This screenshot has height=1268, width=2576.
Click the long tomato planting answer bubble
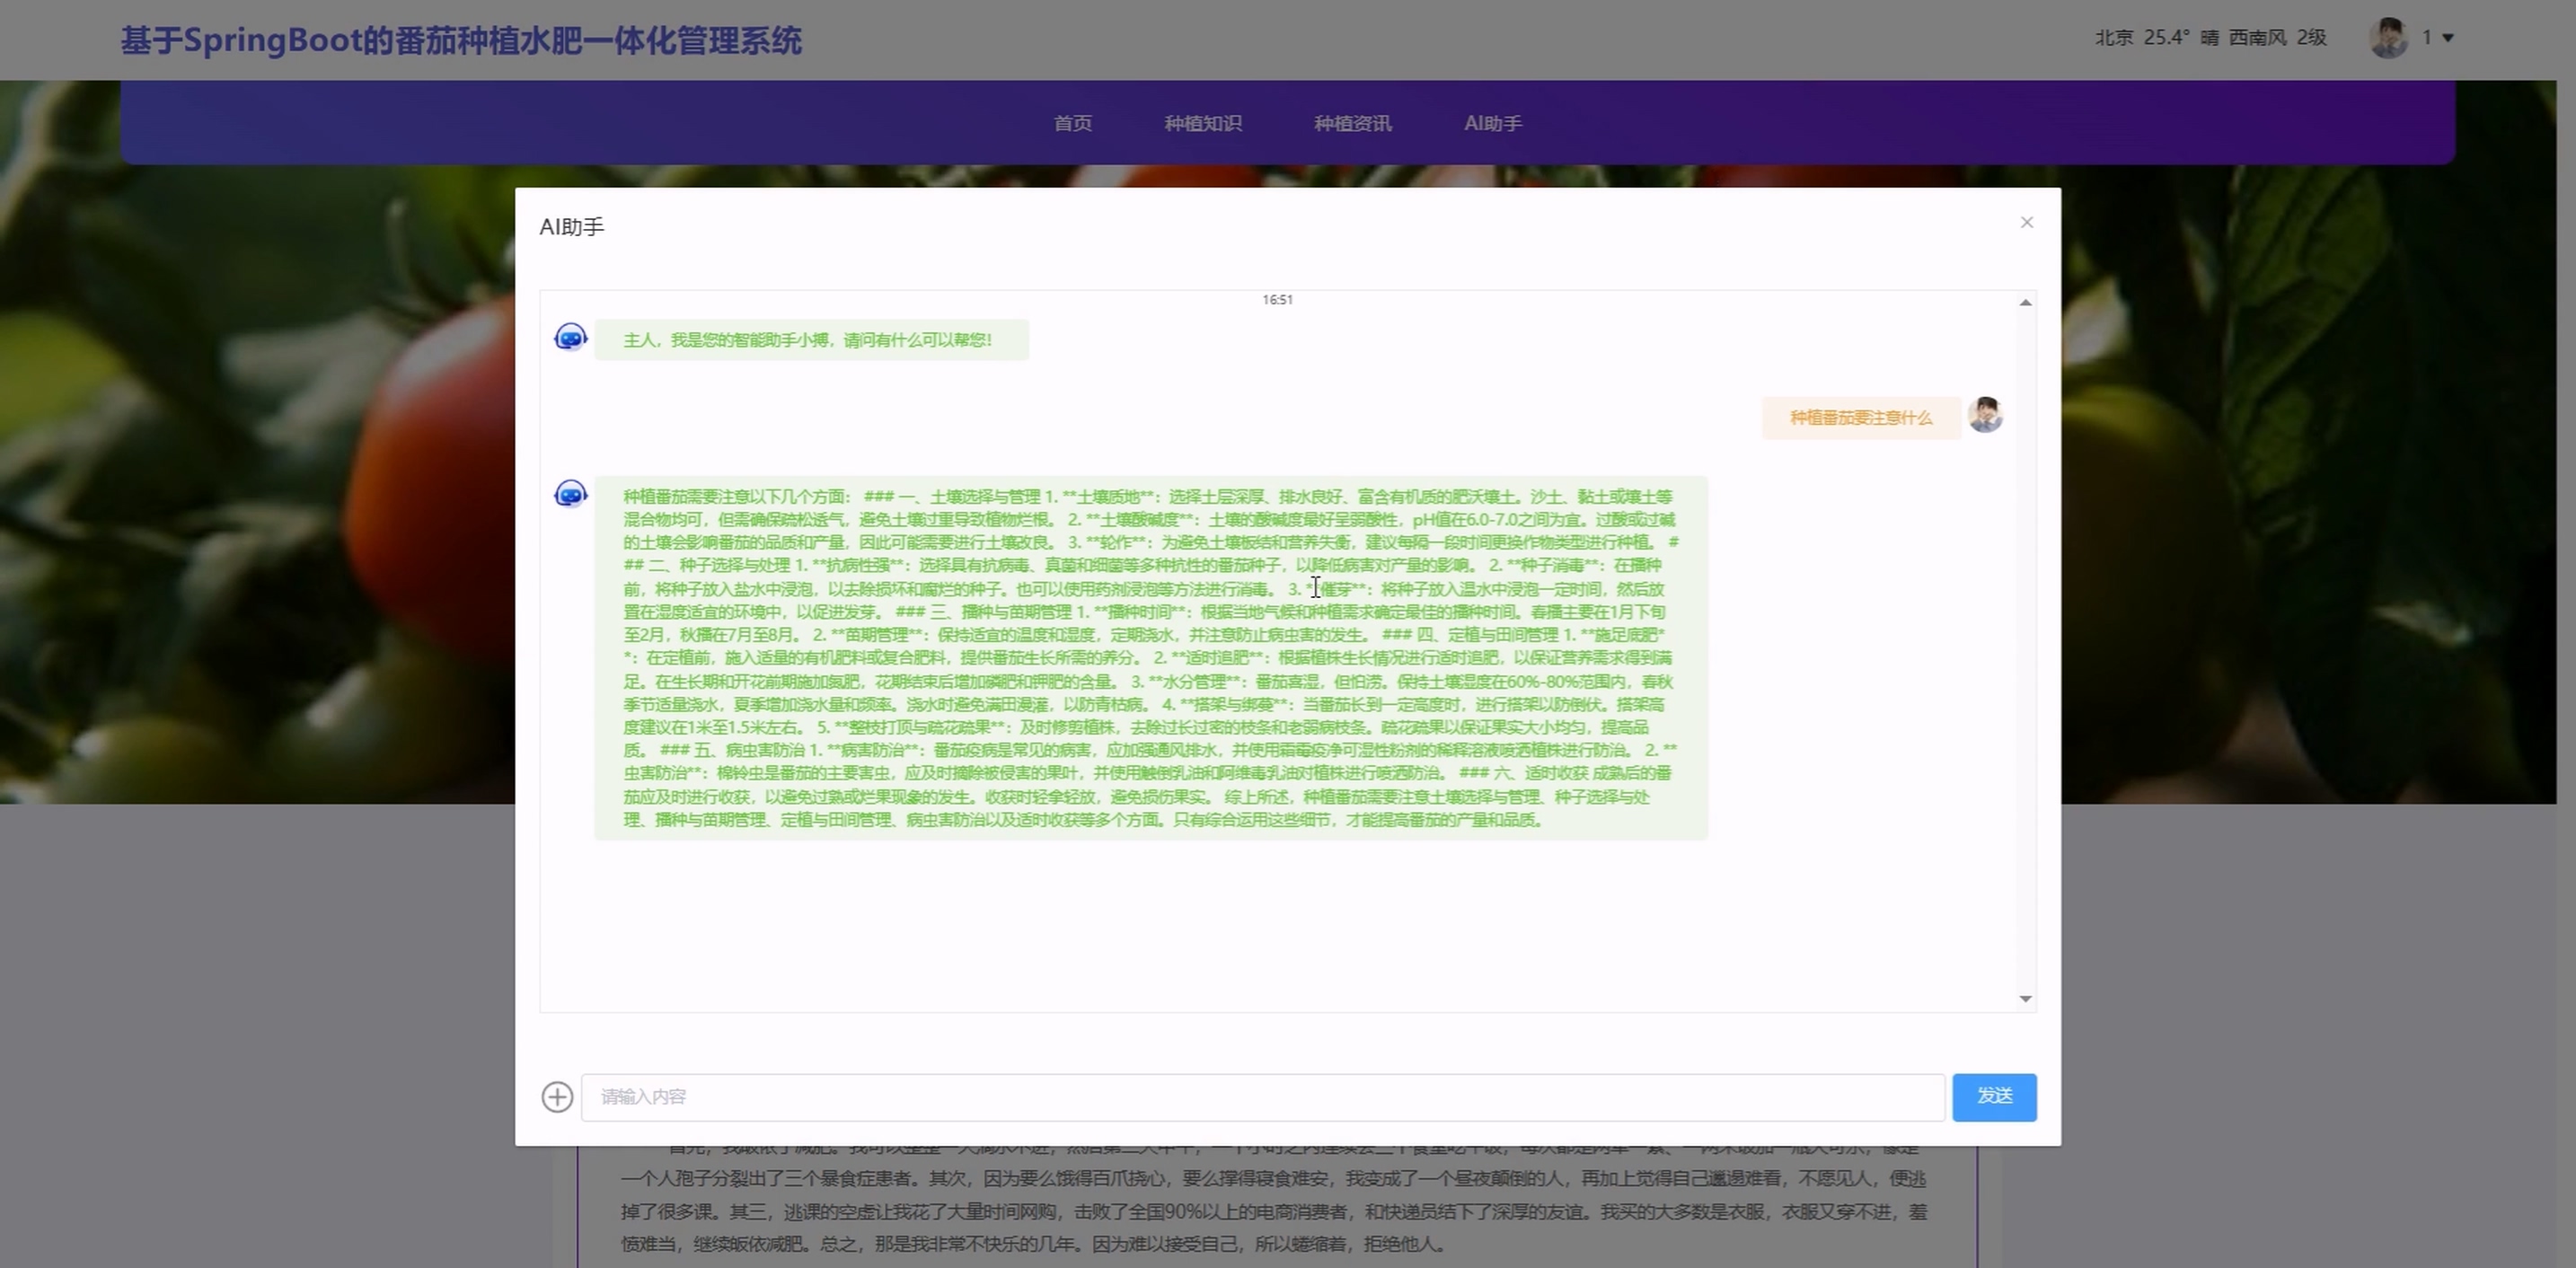tap(1150, 658)
